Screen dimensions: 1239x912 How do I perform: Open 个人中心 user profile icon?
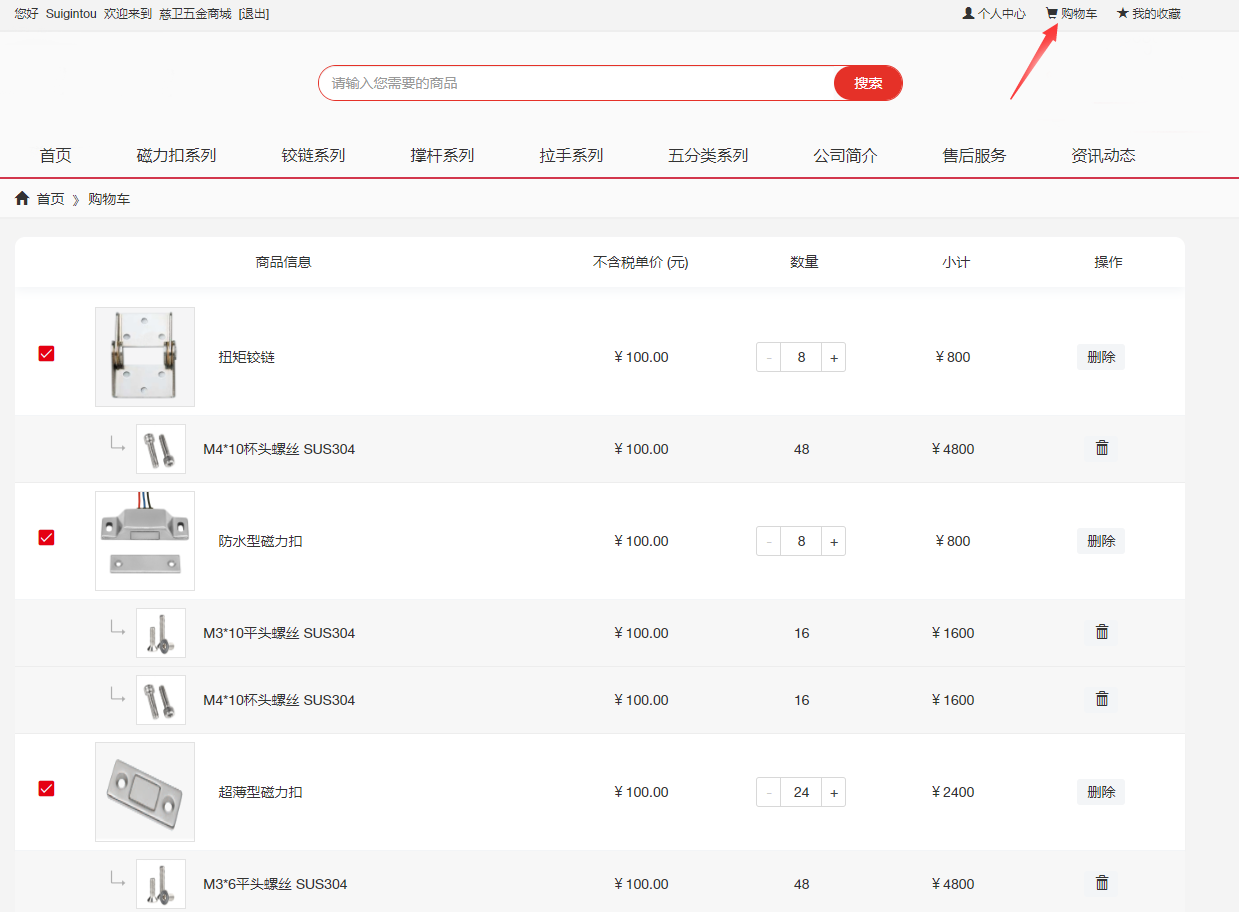pos(968,14)
